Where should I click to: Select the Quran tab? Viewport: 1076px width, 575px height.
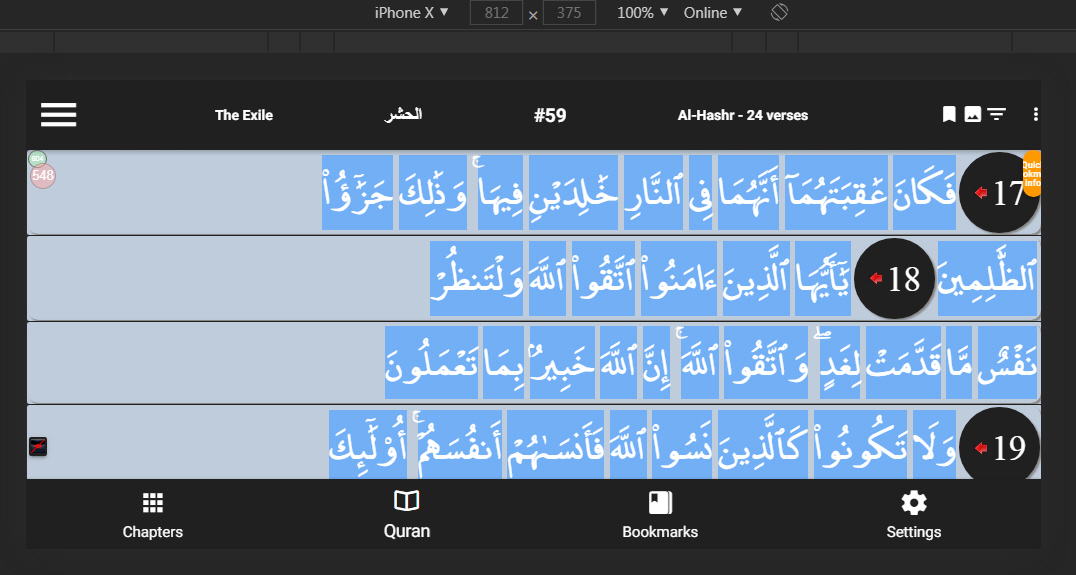click(x=407, y=515)
